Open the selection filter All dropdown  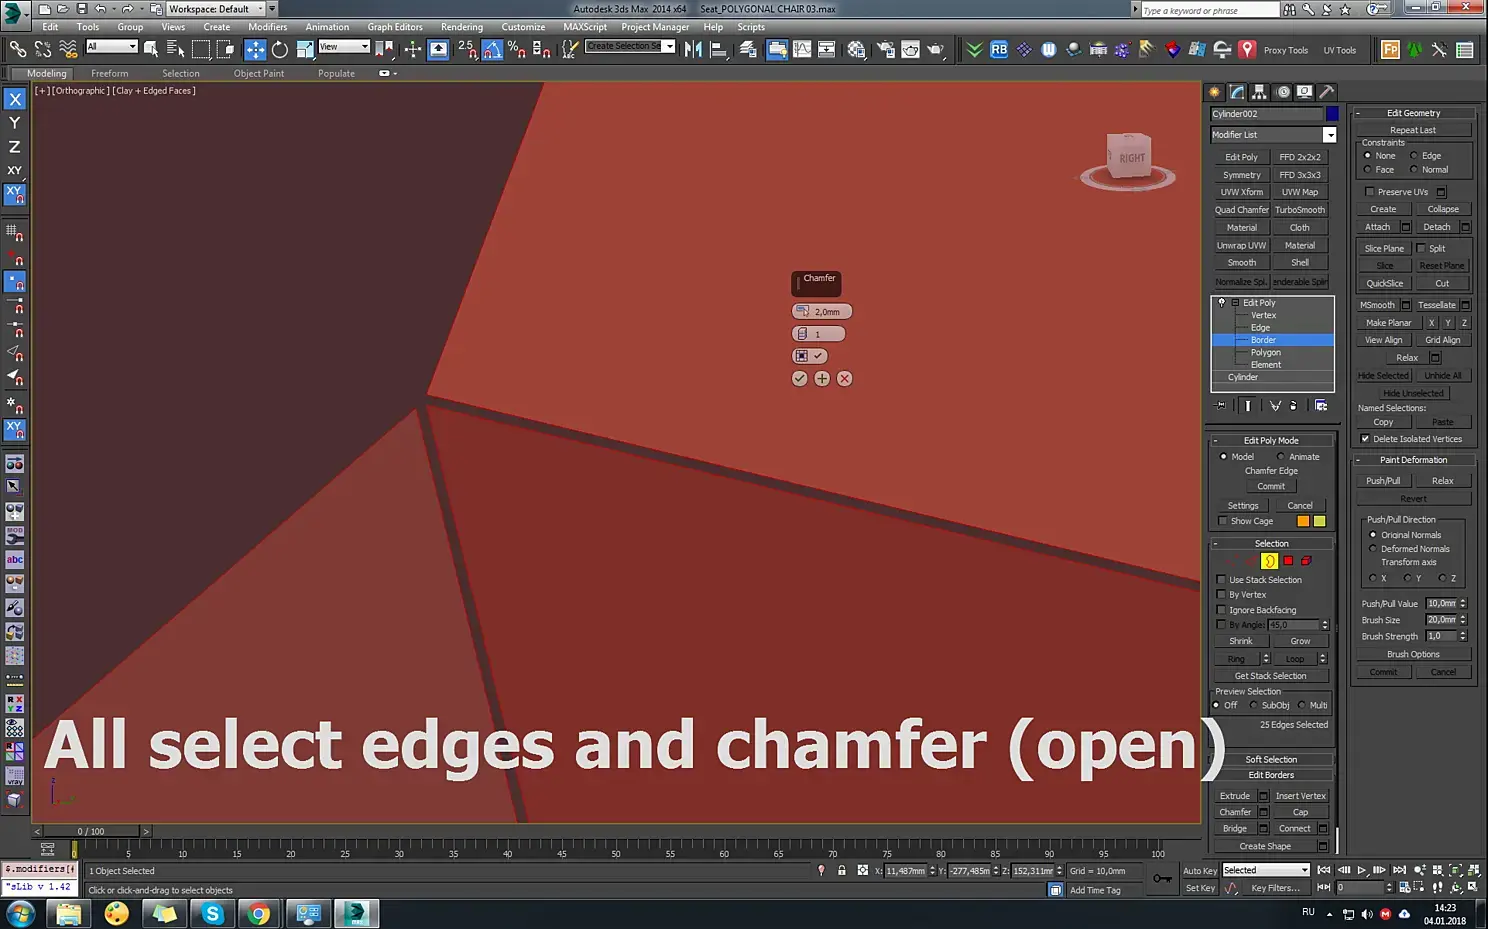[111, 47]
